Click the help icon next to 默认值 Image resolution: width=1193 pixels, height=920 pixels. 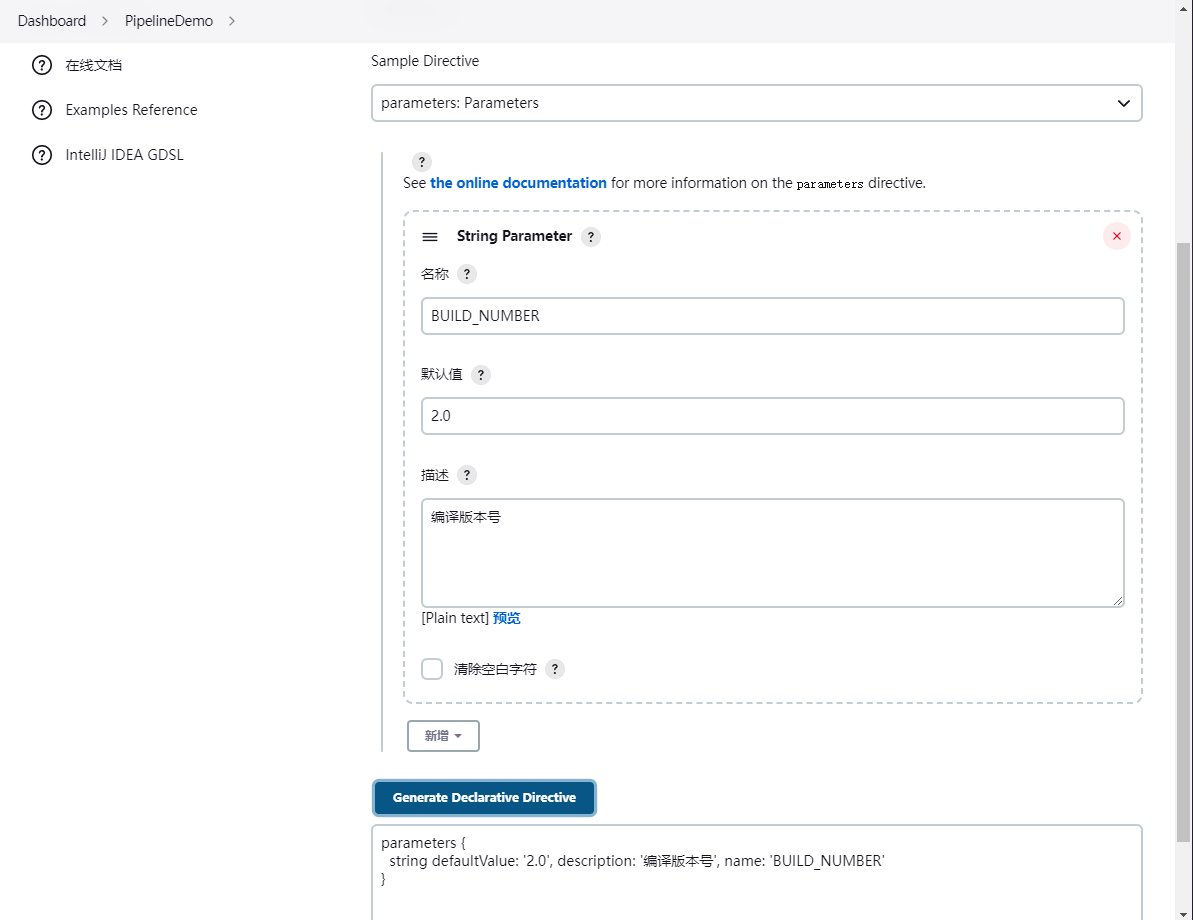pos(480,374)
